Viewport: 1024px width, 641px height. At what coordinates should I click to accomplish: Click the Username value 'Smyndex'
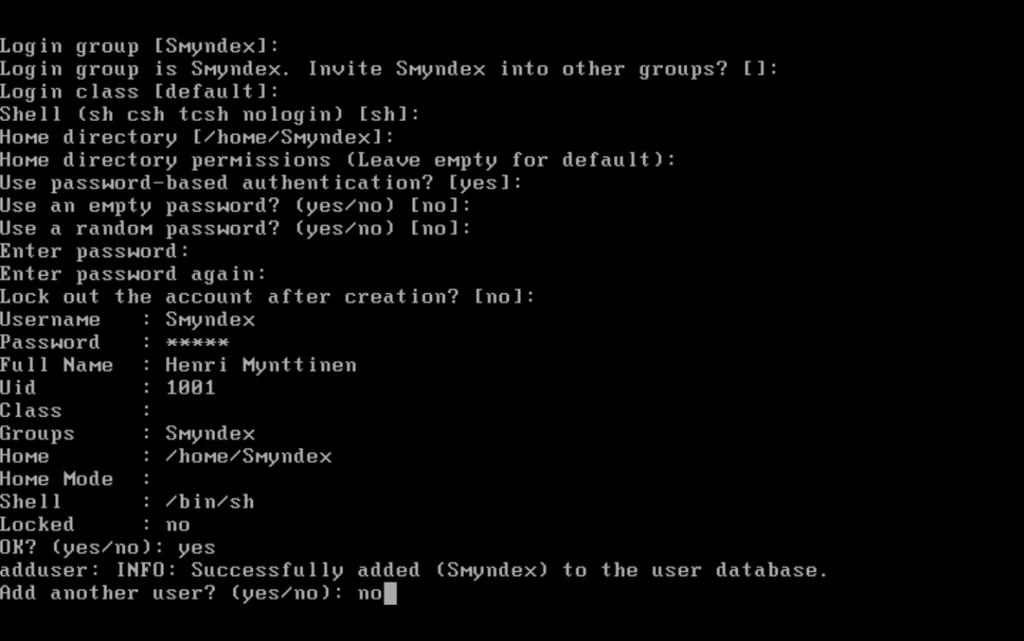tap(210, 320)
